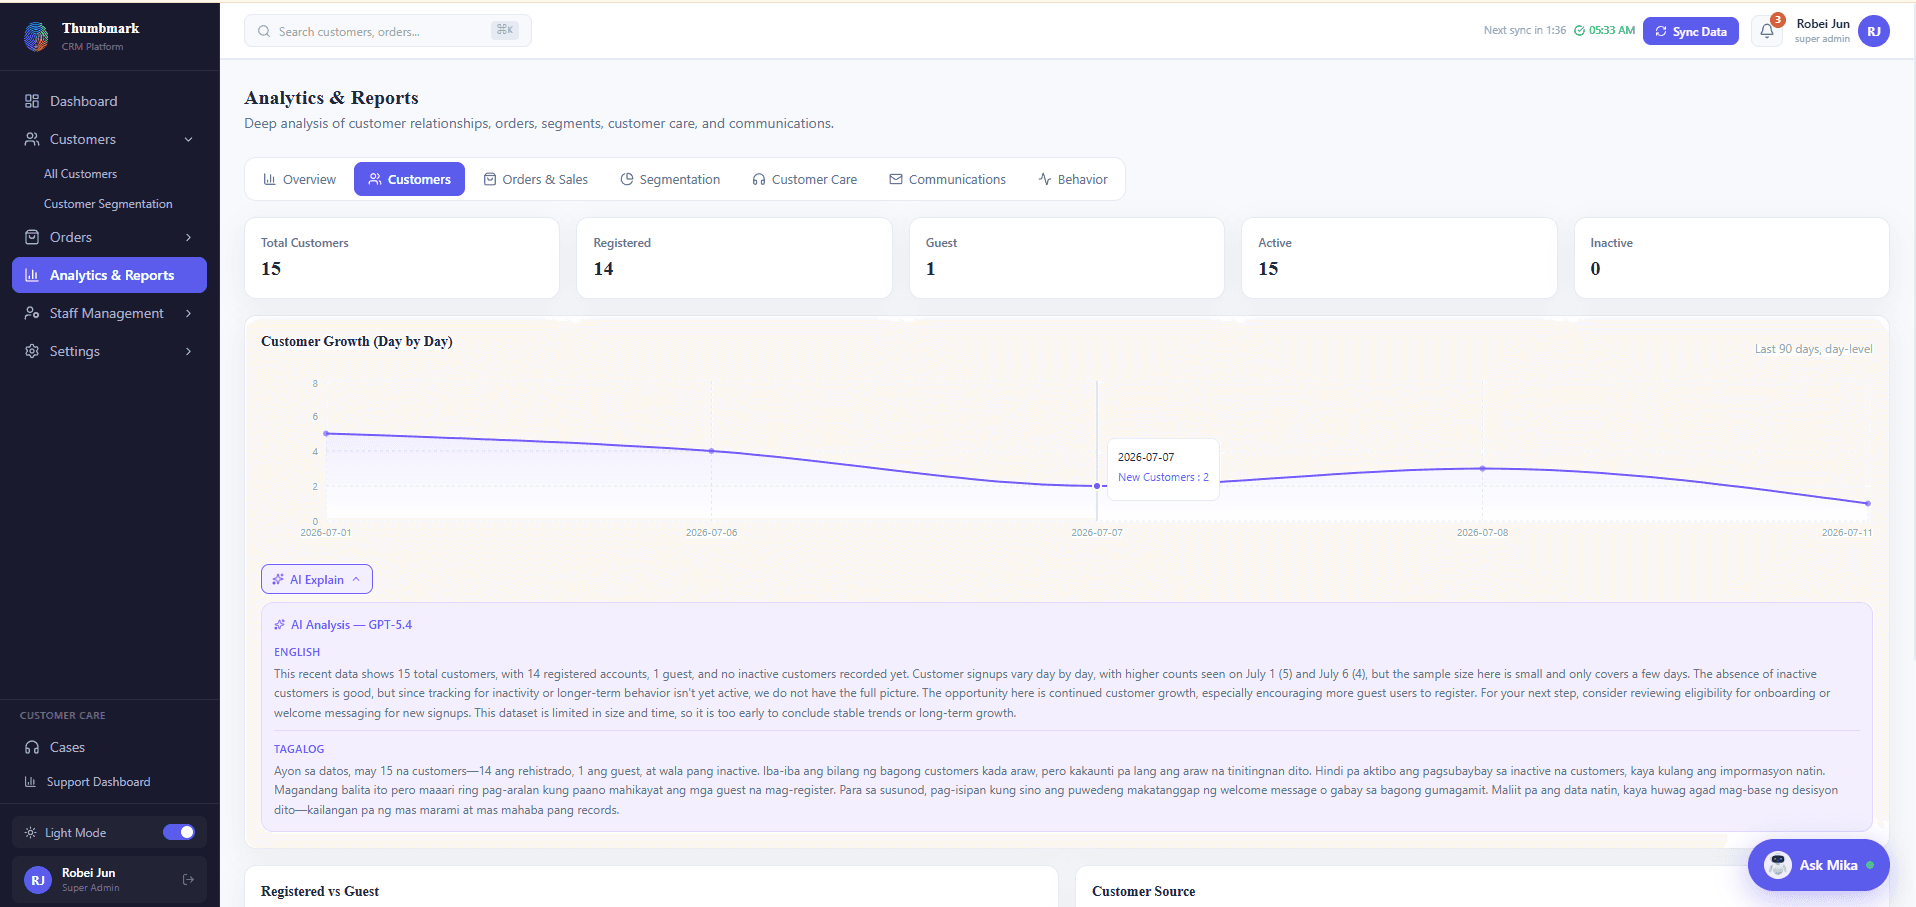Open the Ask Mika chat assistant
This screenshot has width=1916, height=907.
click(x=1818, y=865)
